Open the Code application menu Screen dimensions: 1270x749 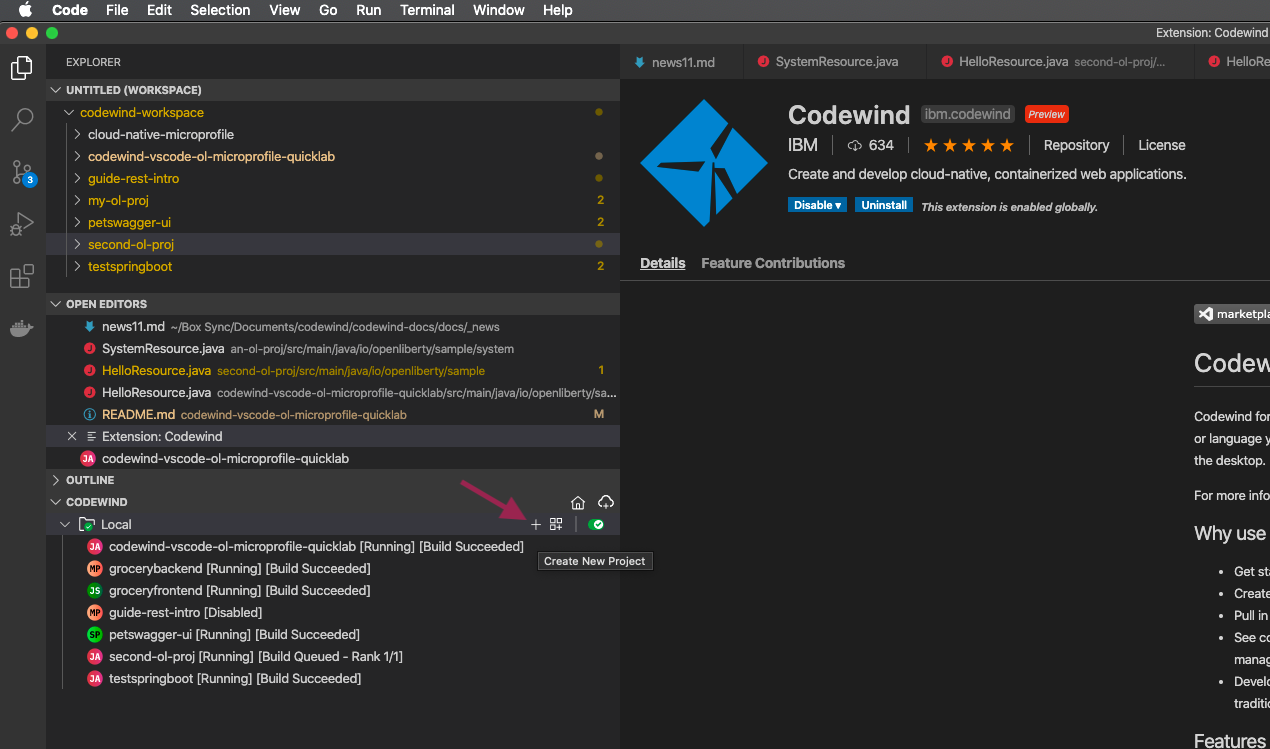click(70, 10)
